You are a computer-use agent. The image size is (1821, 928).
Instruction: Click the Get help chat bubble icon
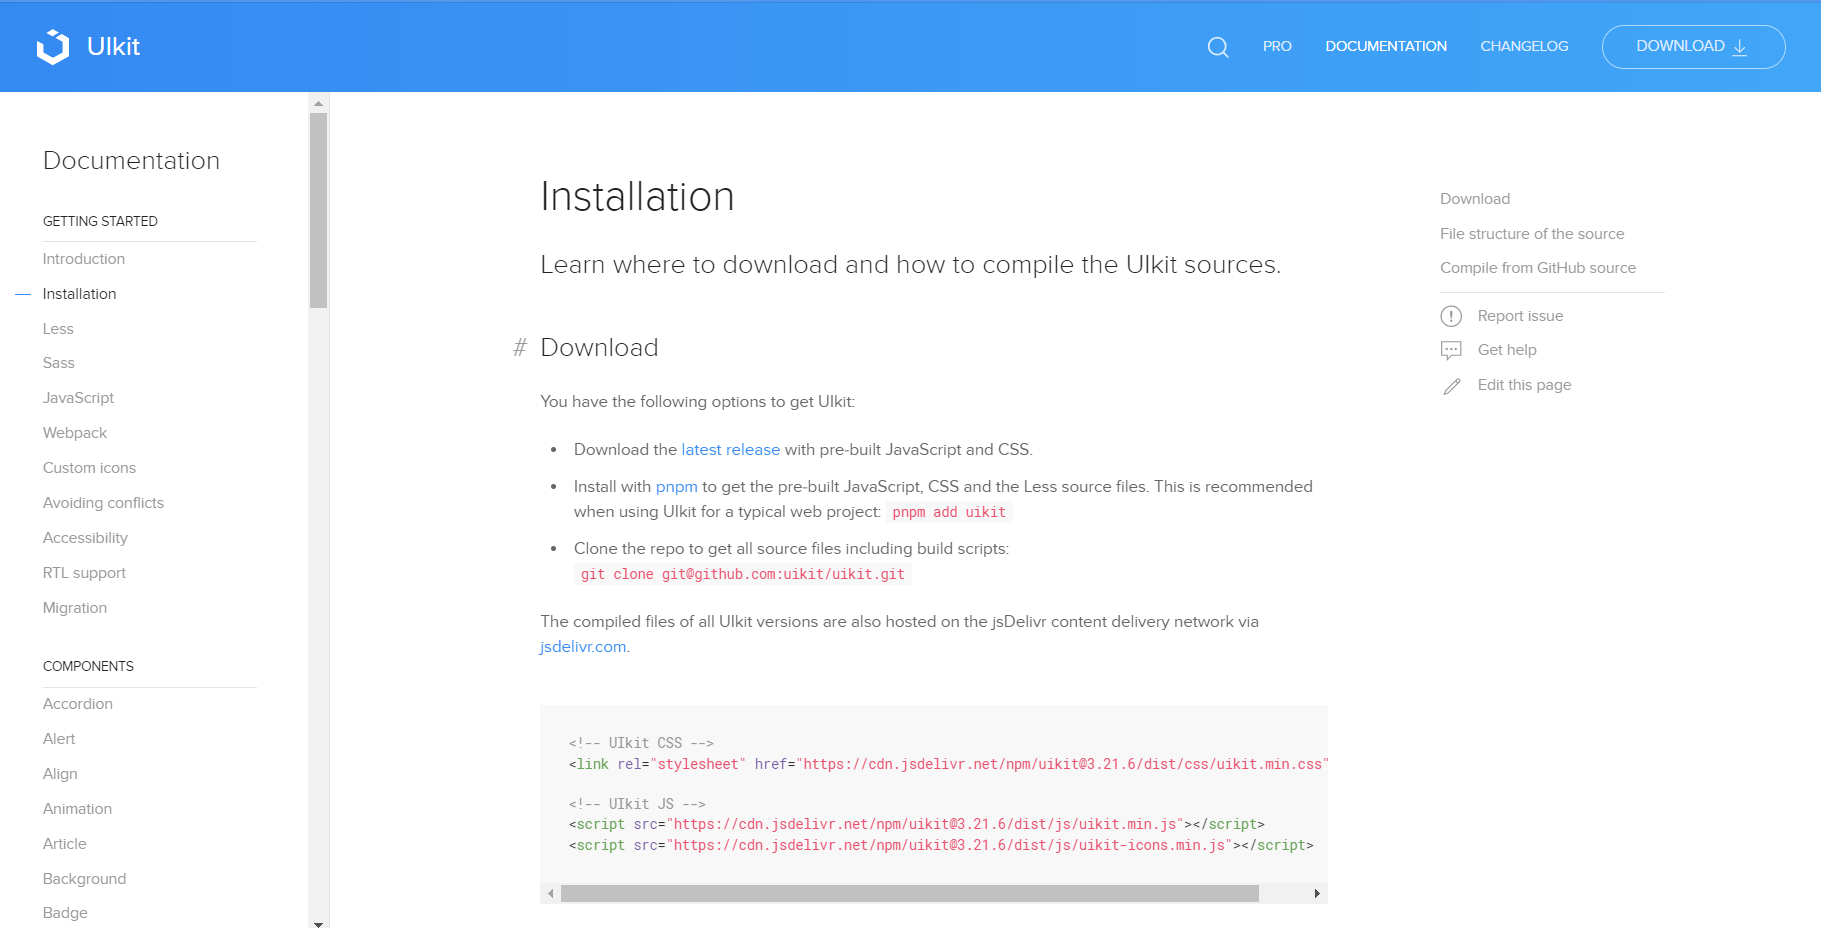(x=1451, y=350)
